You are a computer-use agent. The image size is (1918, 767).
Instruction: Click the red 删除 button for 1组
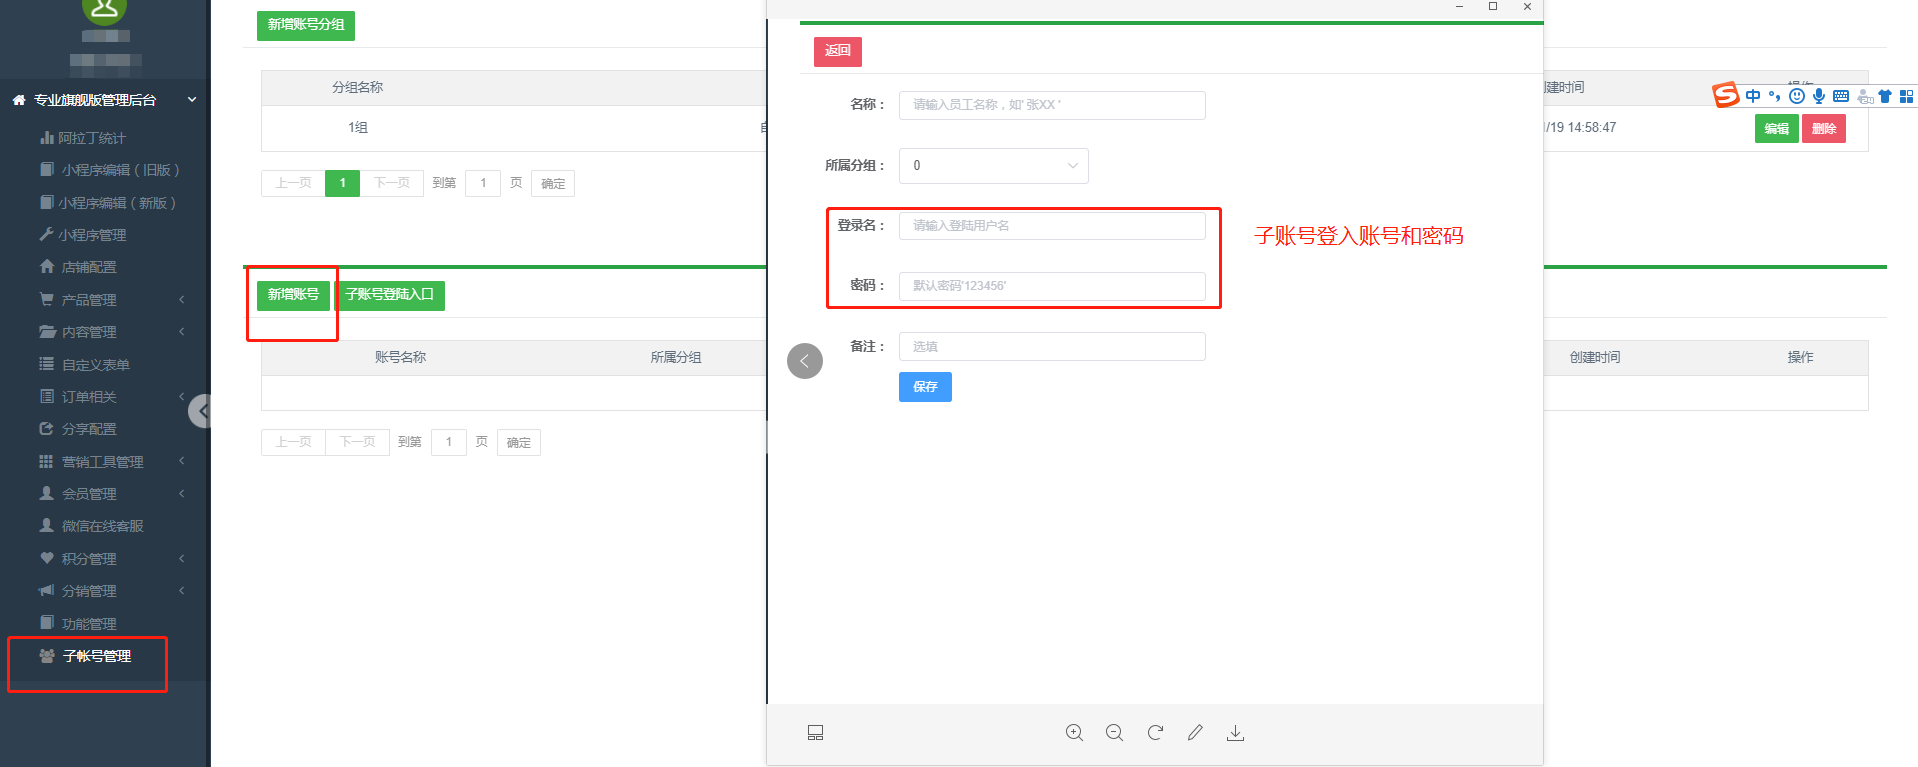(1823, 129)
